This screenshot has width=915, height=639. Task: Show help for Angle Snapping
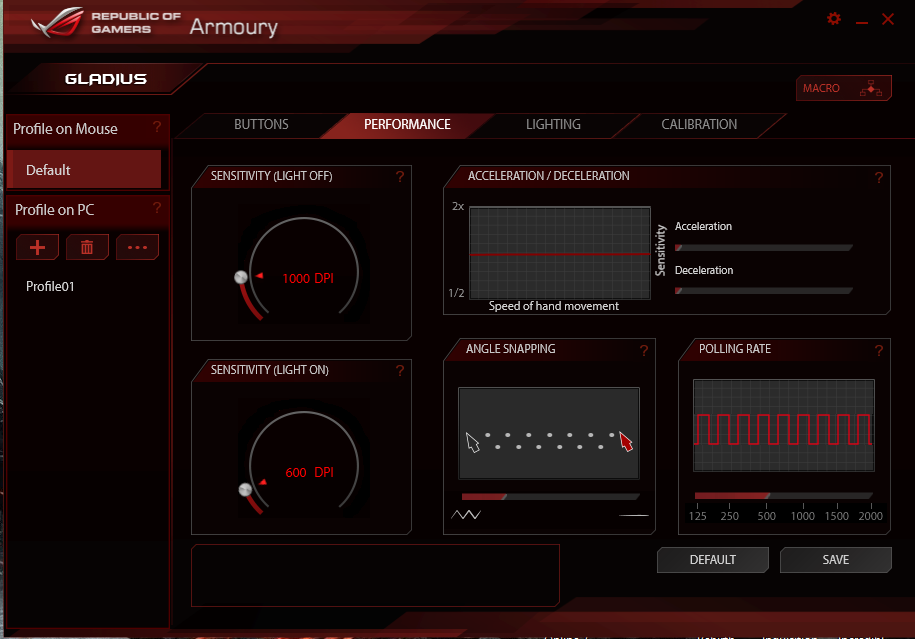pos(644,350)
